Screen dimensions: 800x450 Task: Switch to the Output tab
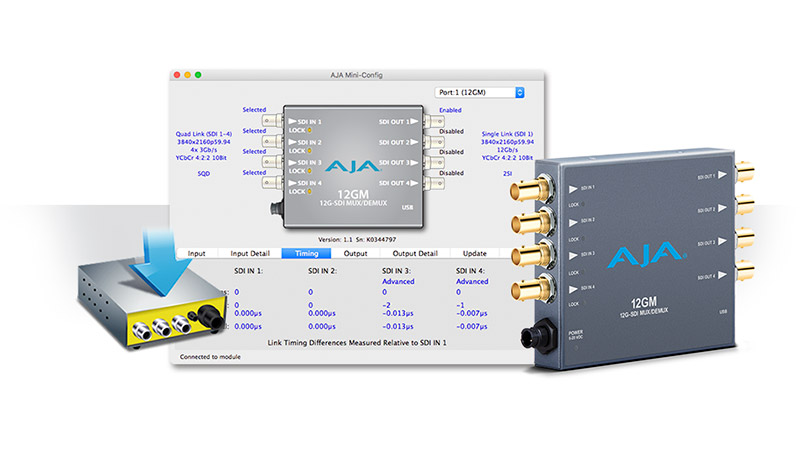(355, 253)
